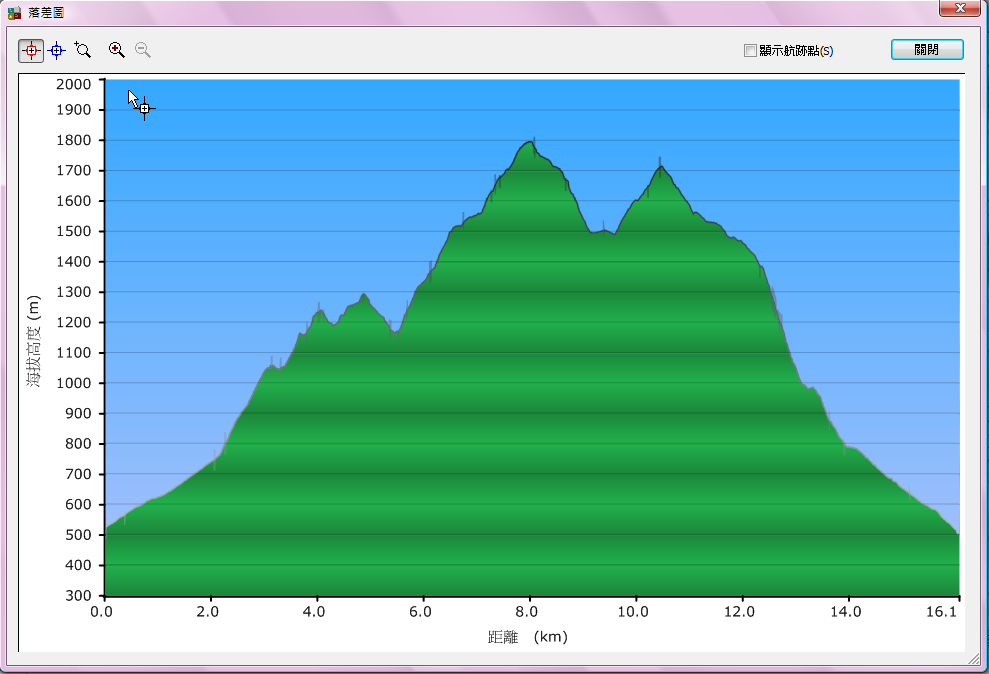Click the highest peak near 8.0 km

(530, 143)
